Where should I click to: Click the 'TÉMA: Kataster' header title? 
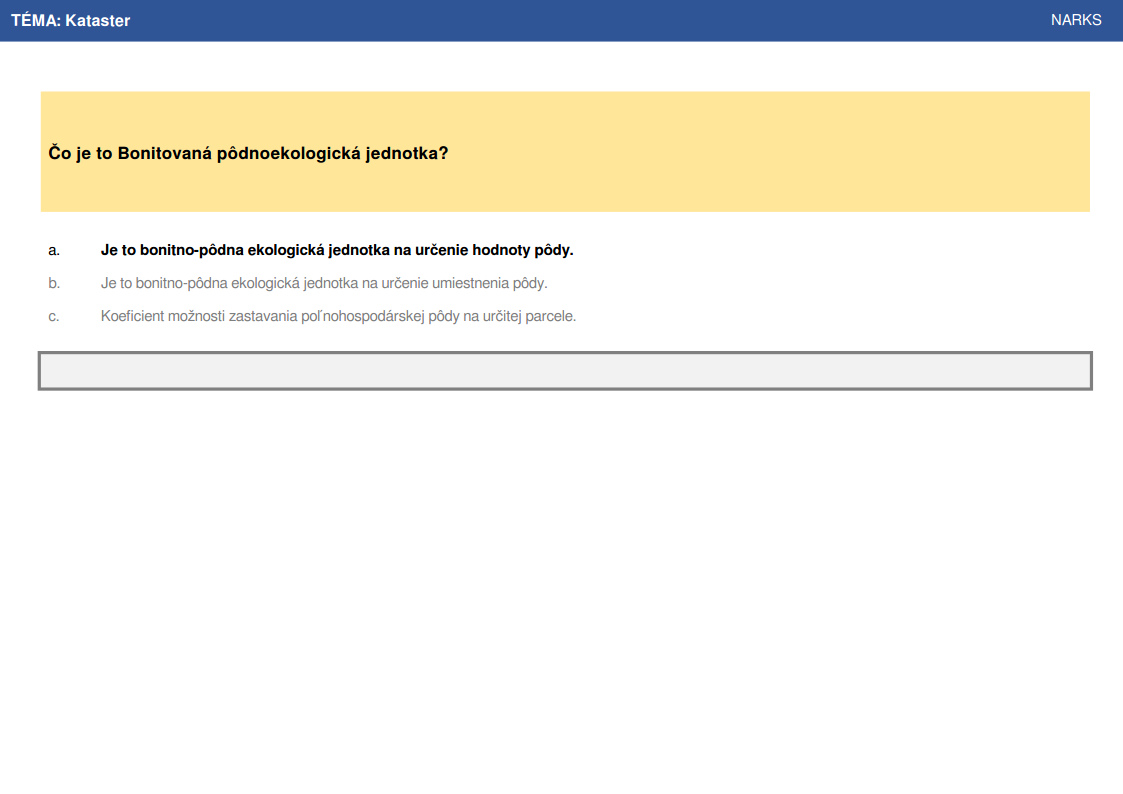(70, 21)
